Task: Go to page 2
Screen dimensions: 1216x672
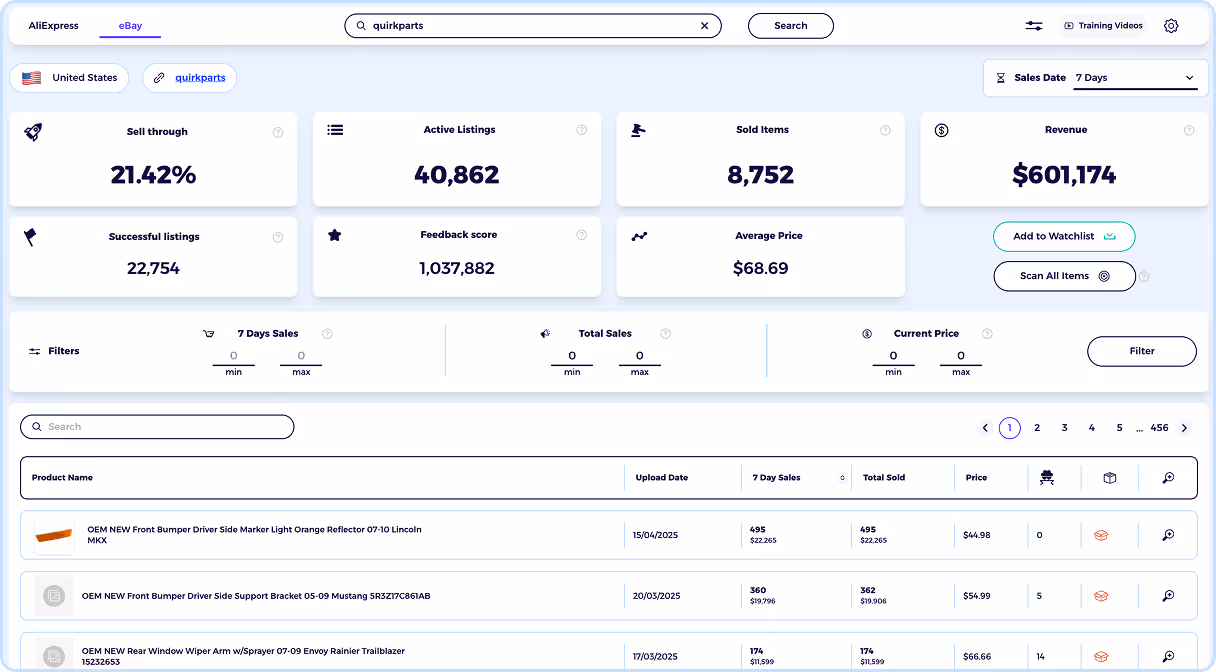Action: tap(1037, 428)
